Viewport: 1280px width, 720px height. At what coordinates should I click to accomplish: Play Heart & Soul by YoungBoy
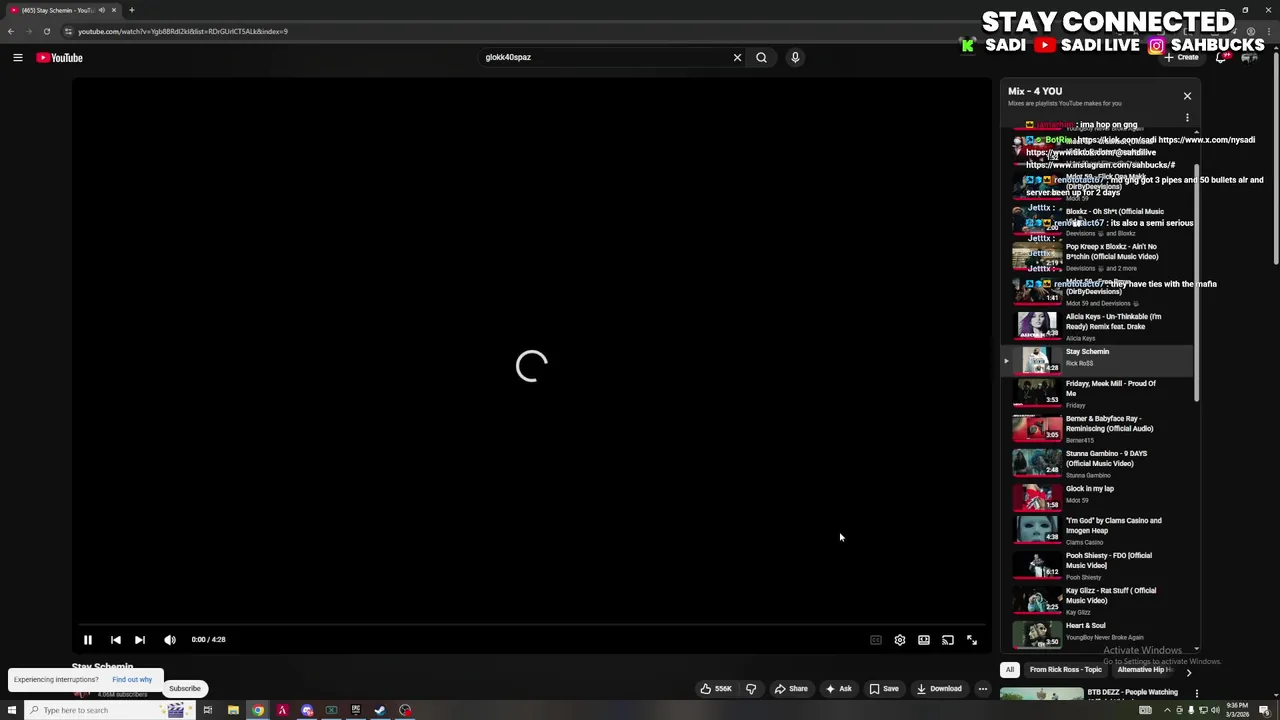[x=1098, y=634]
